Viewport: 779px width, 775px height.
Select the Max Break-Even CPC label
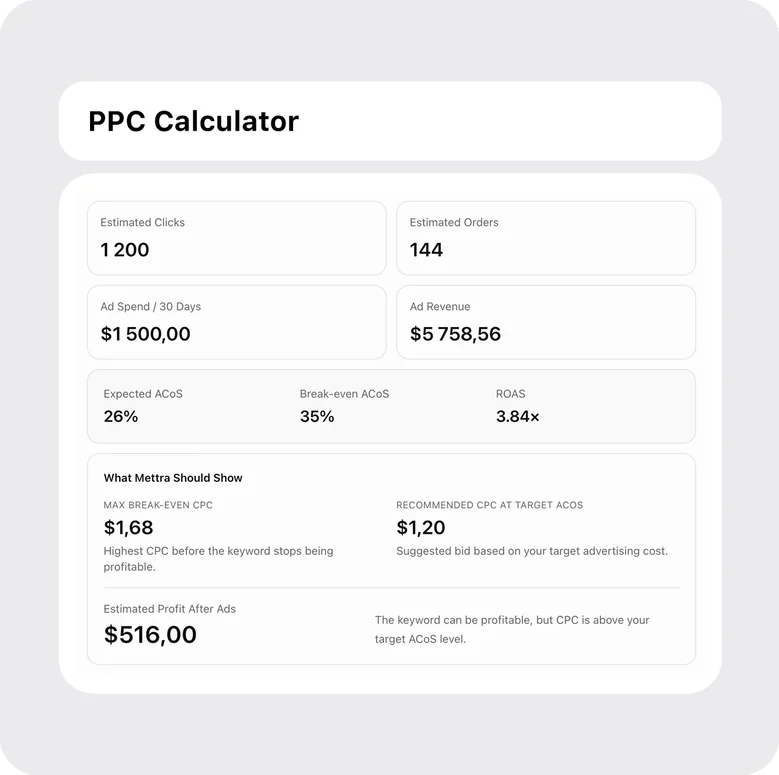tap(158, 505)
